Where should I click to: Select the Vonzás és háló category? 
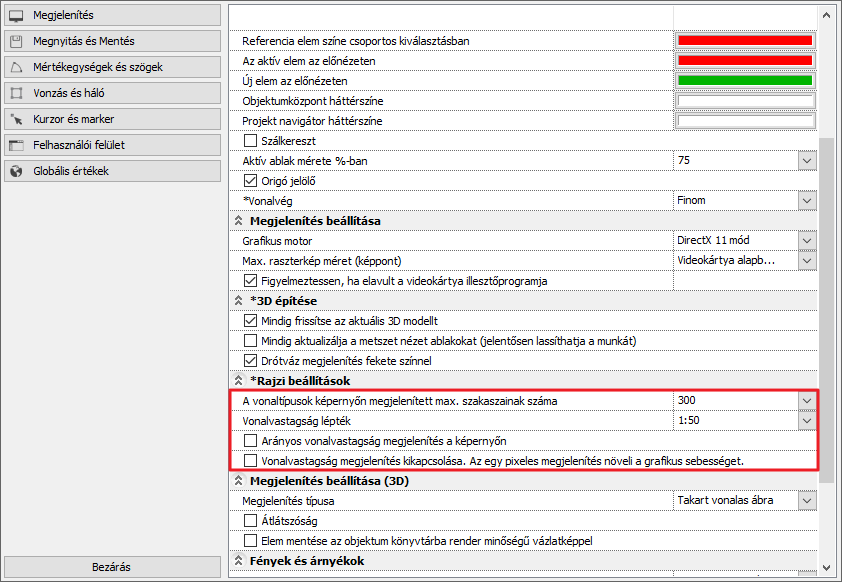[113, 93]
